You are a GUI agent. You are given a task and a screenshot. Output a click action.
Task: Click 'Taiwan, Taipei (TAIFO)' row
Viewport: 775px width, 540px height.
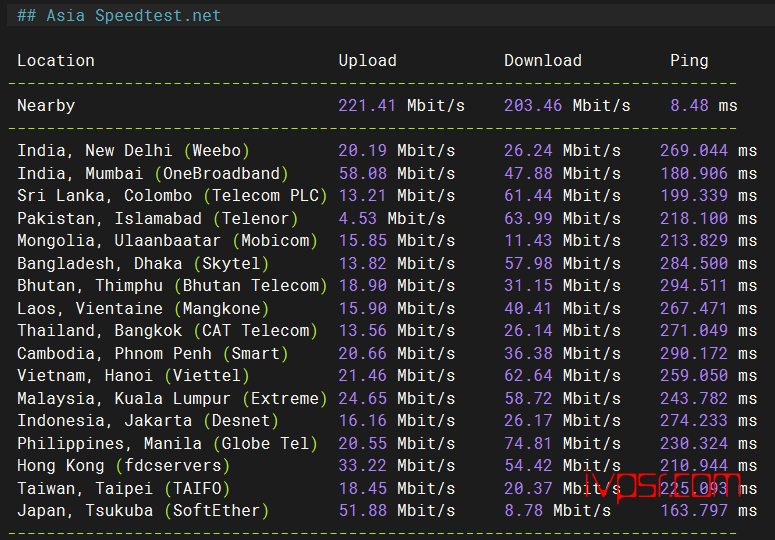pos(124,488)
